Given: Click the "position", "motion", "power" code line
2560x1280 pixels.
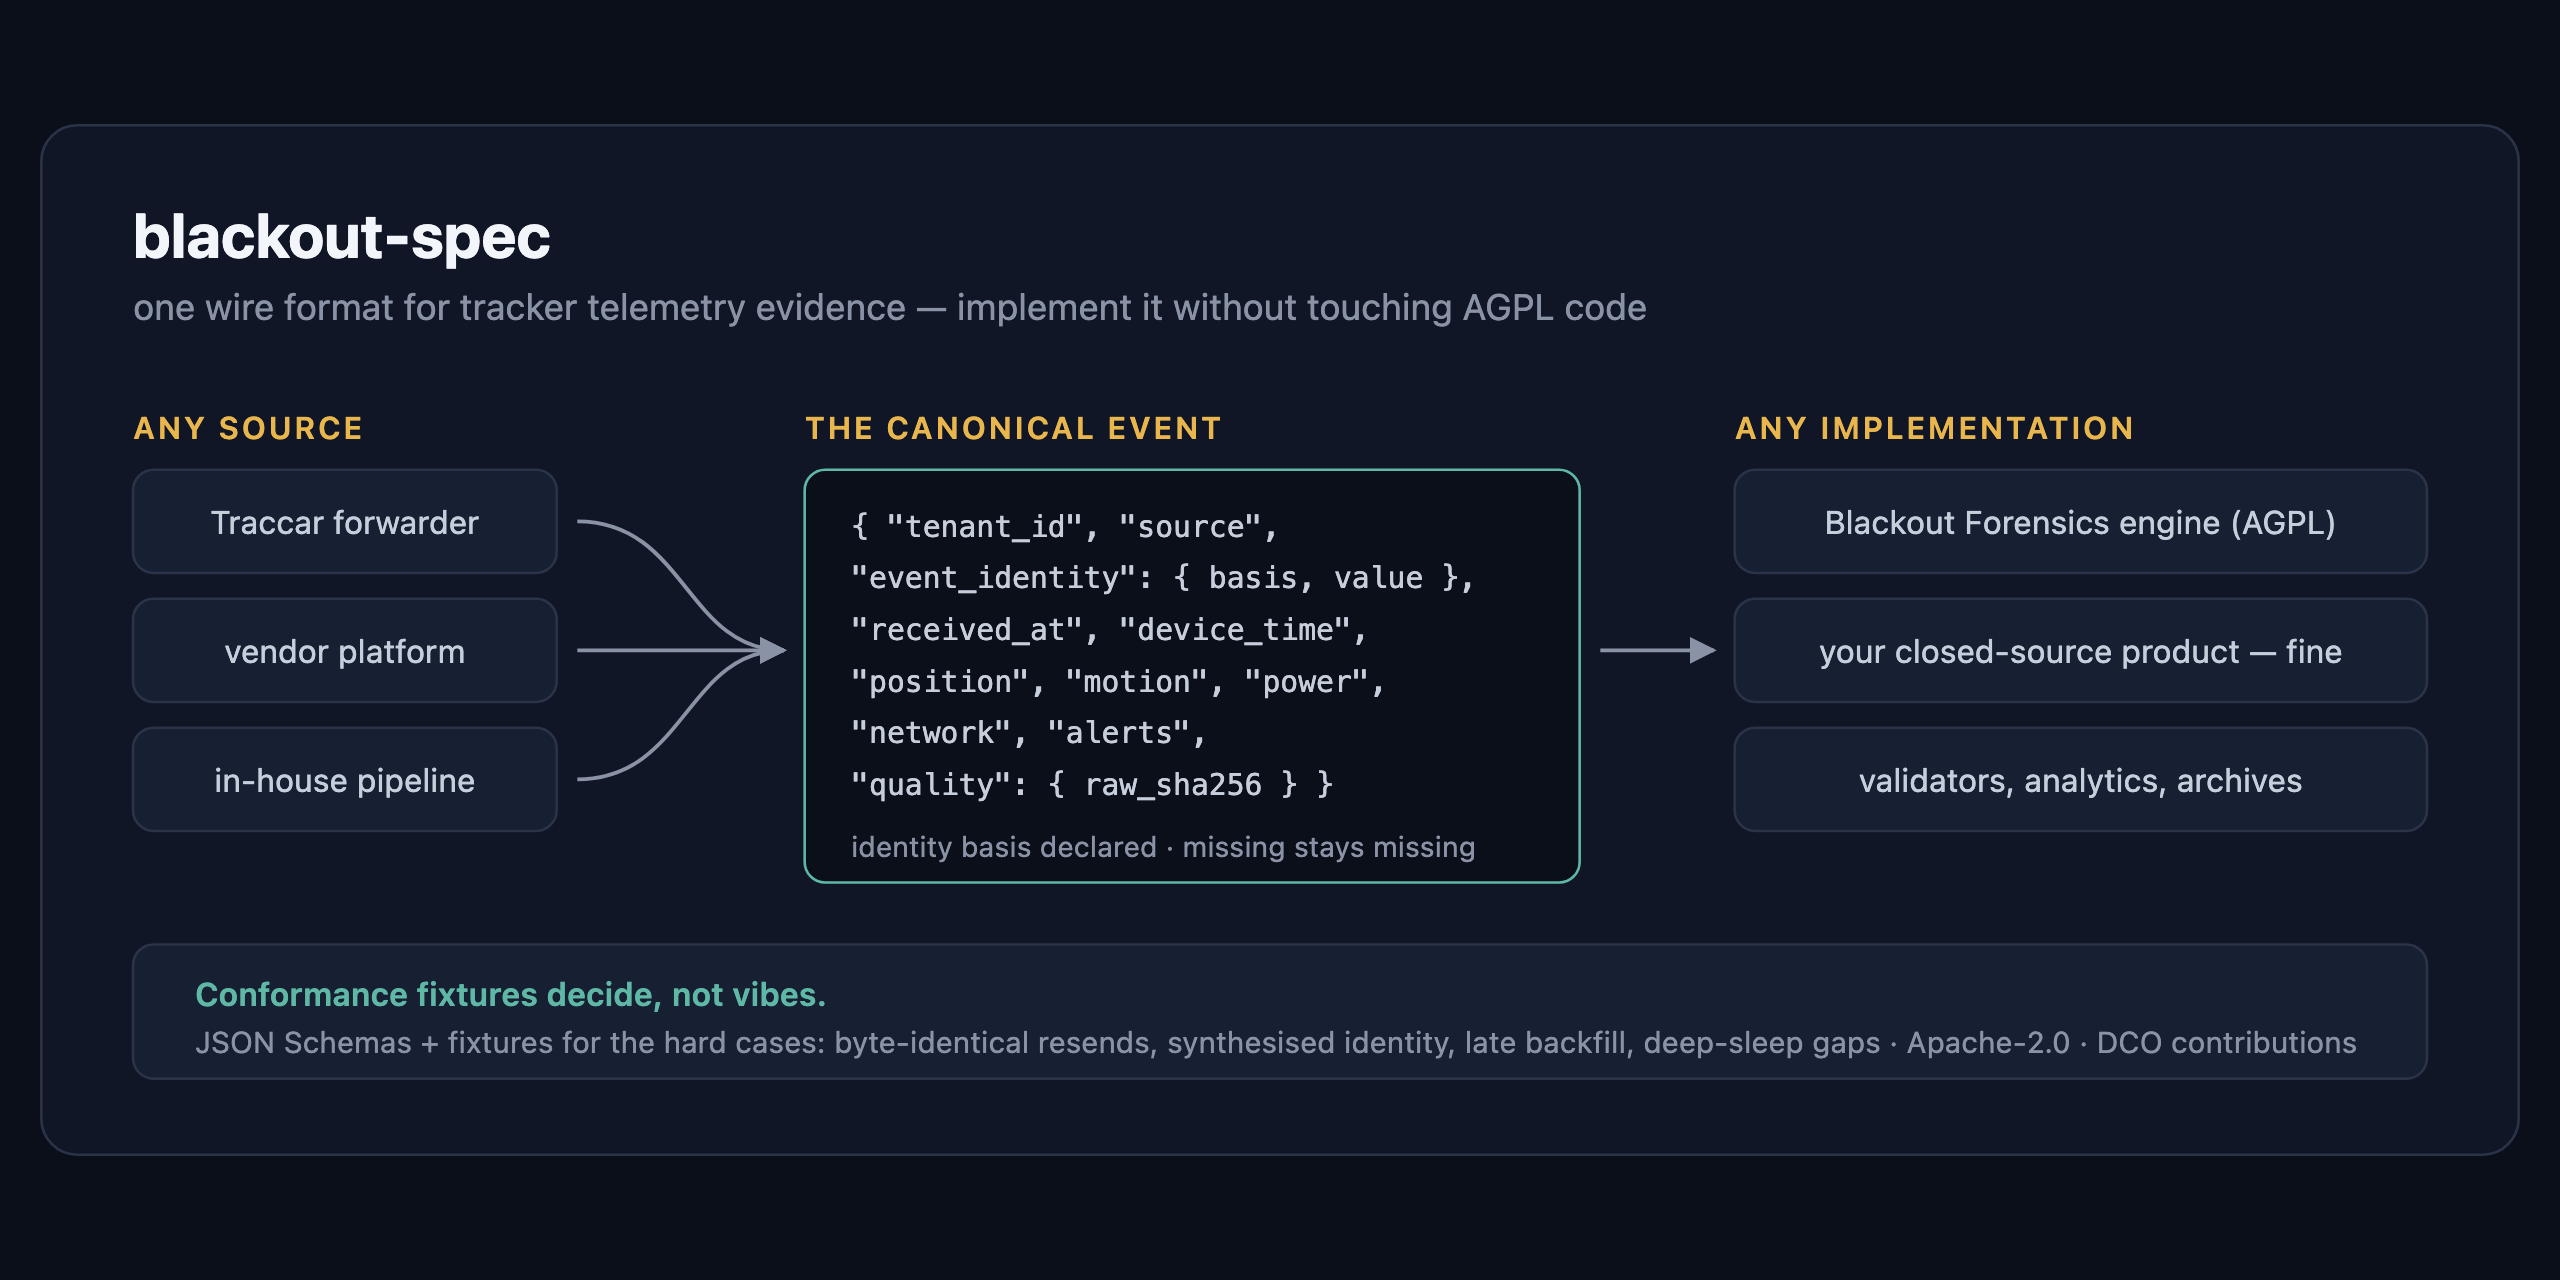Looking at the screenshot, I should click(1117, 682).
